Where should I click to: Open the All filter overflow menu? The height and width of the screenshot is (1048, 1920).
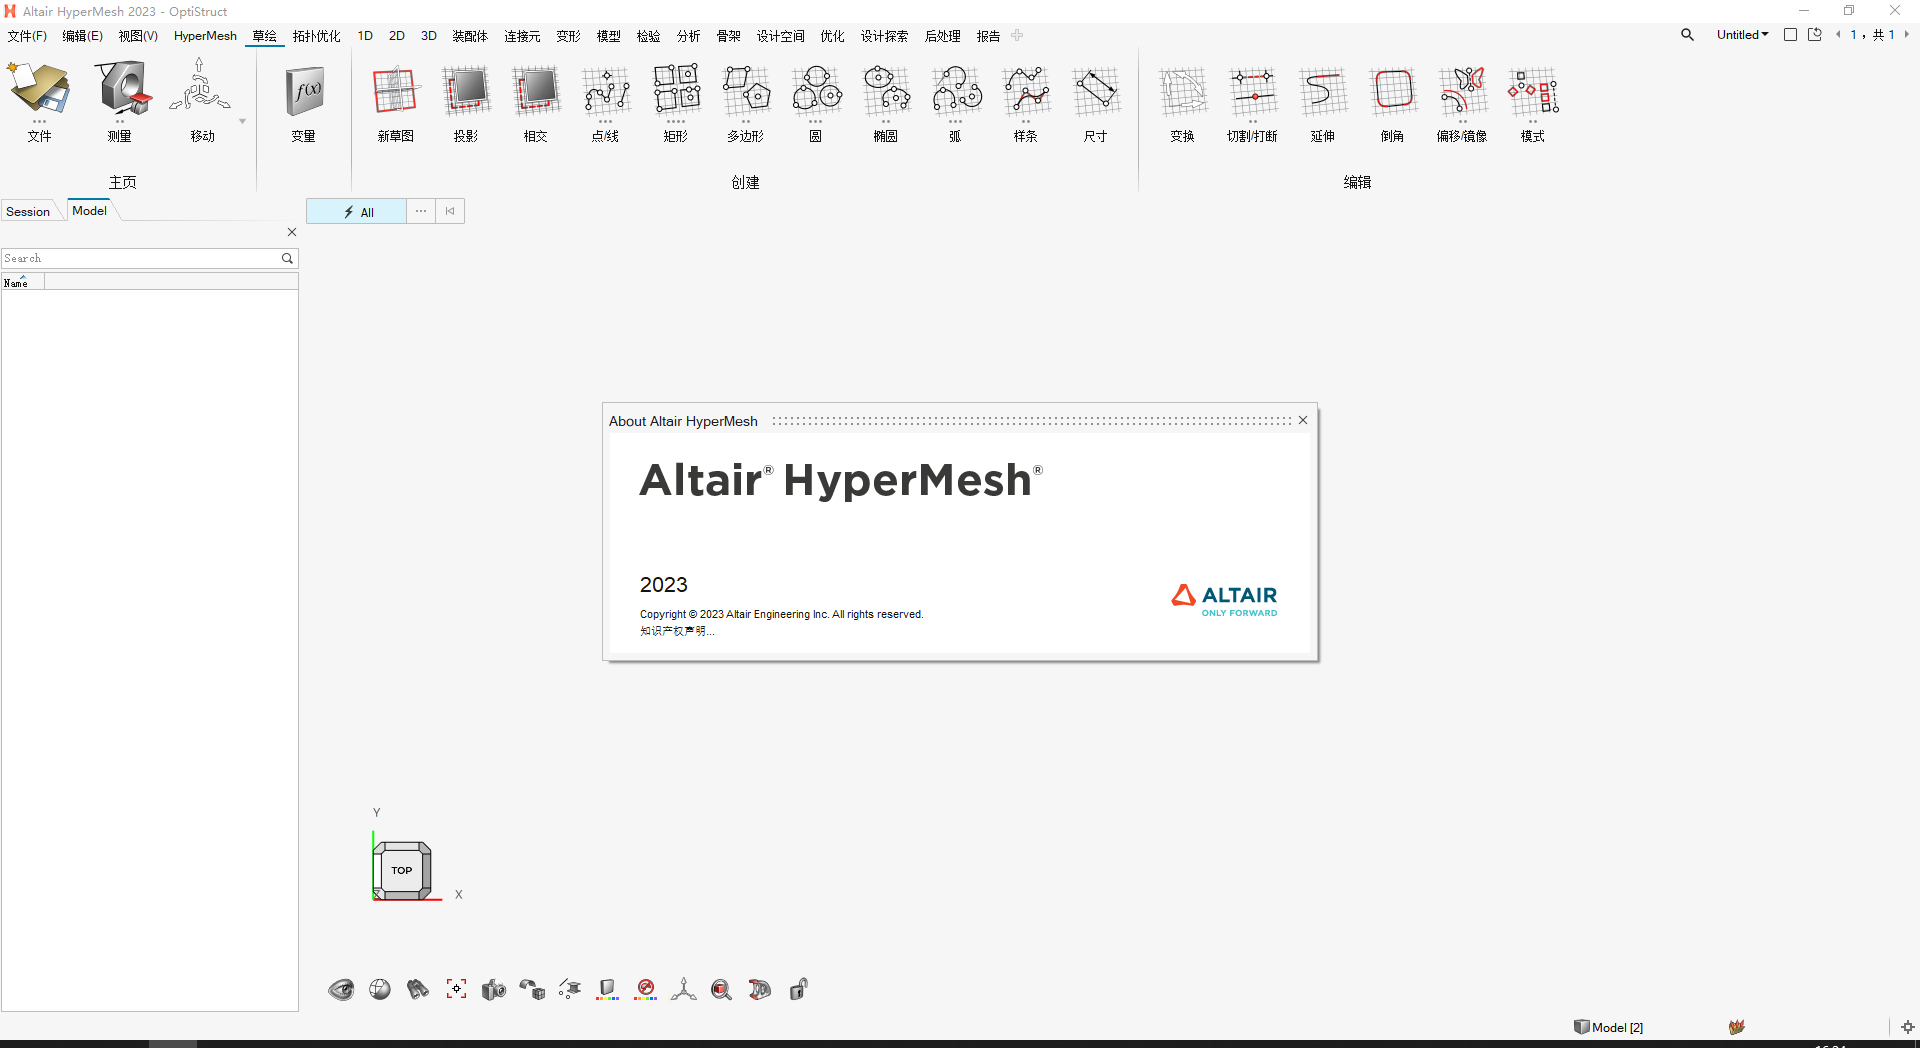[x=420, y=211]
